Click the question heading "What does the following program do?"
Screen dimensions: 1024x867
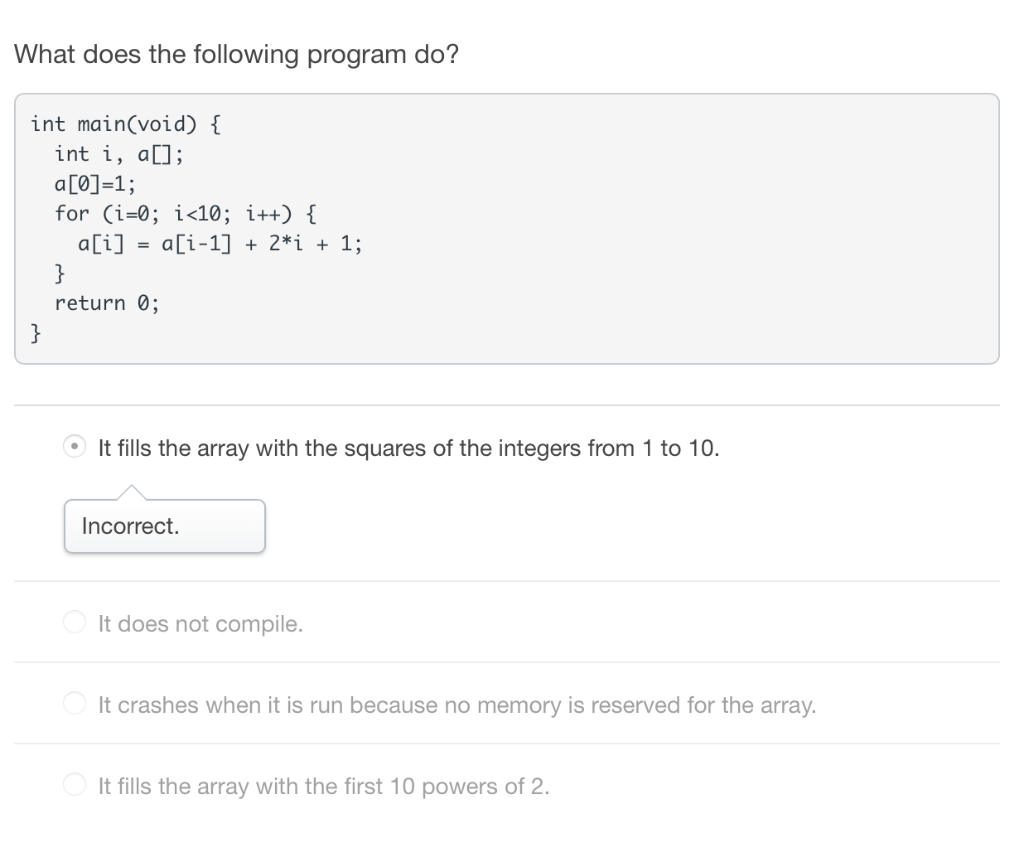[236, 55]
